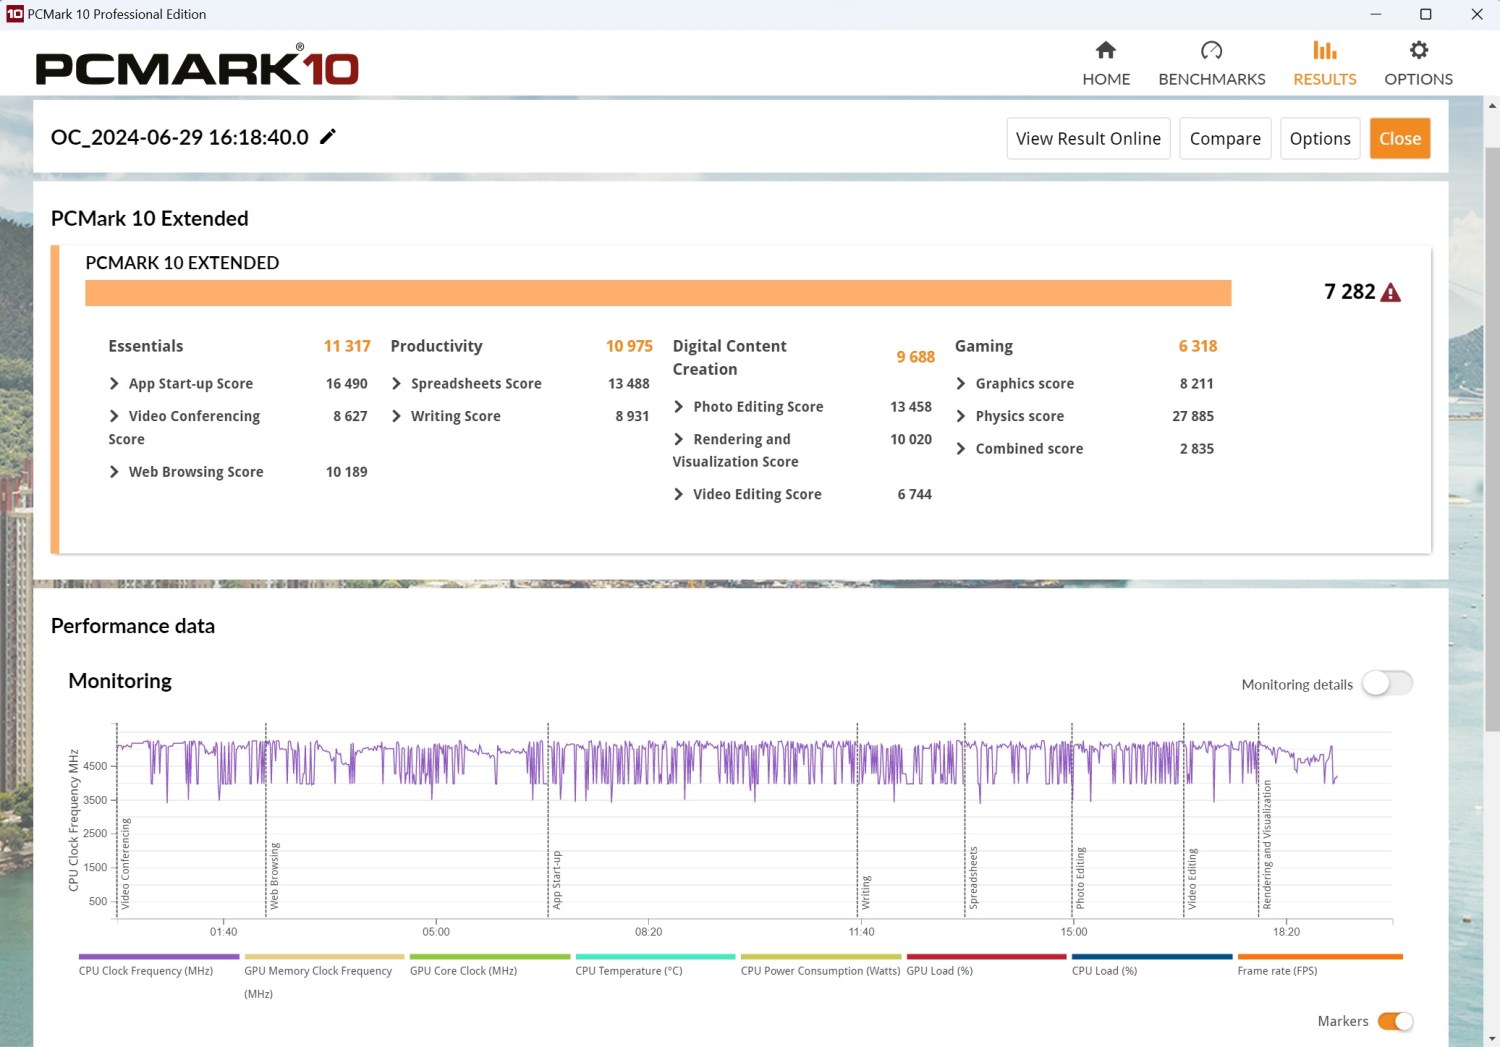Select the CPU Clock Frequency legend swatch
Screen dimensions: 1500x1047
tap(158, 957)
